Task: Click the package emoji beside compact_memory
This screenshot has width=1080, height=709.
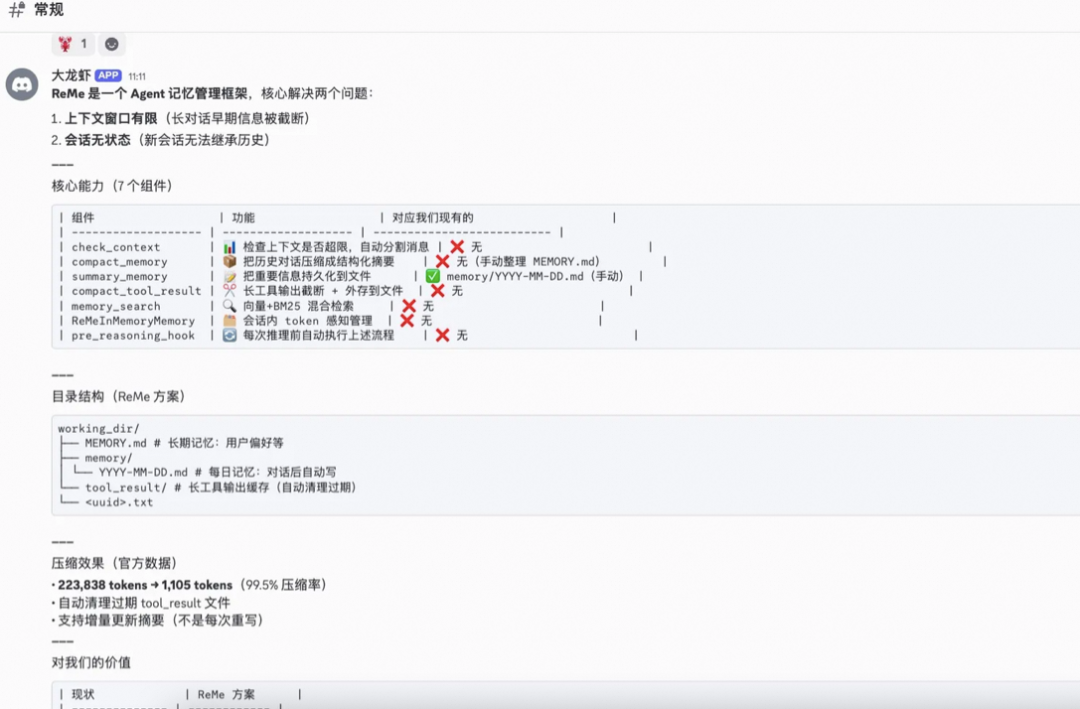Action: 227,261
